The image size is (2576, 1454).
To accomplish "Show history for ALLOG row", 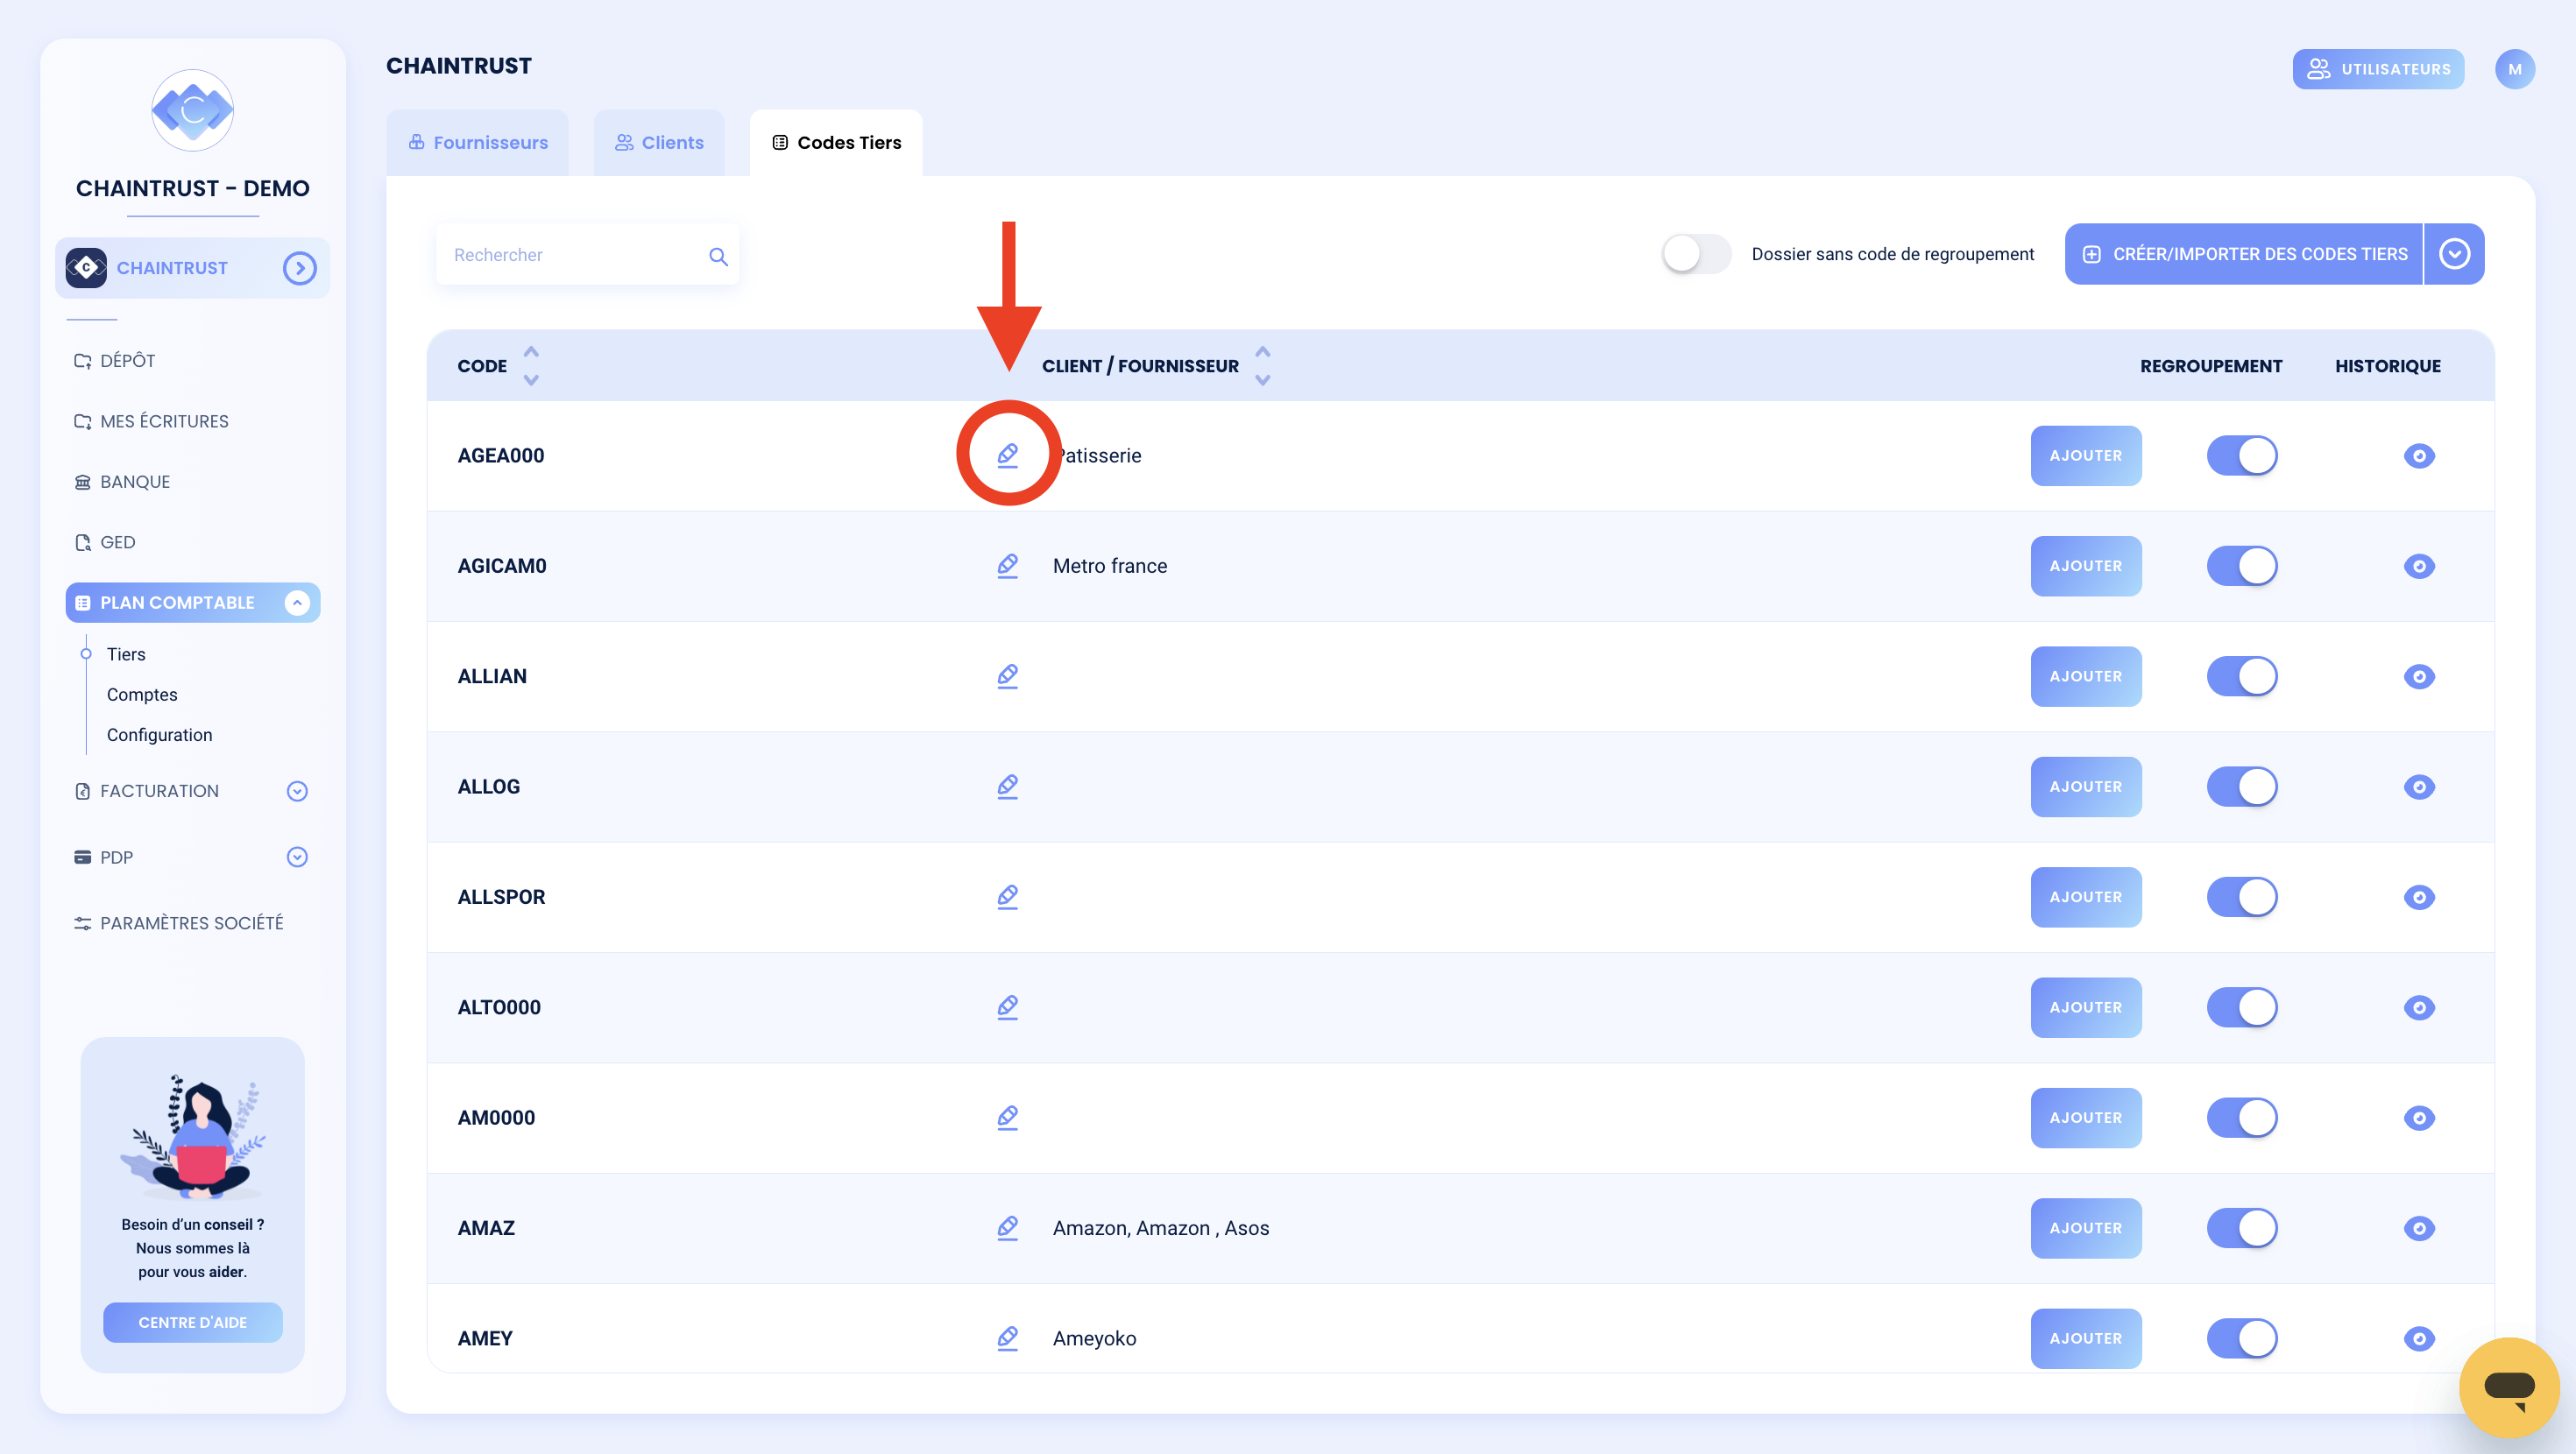I will (2418, 787).
